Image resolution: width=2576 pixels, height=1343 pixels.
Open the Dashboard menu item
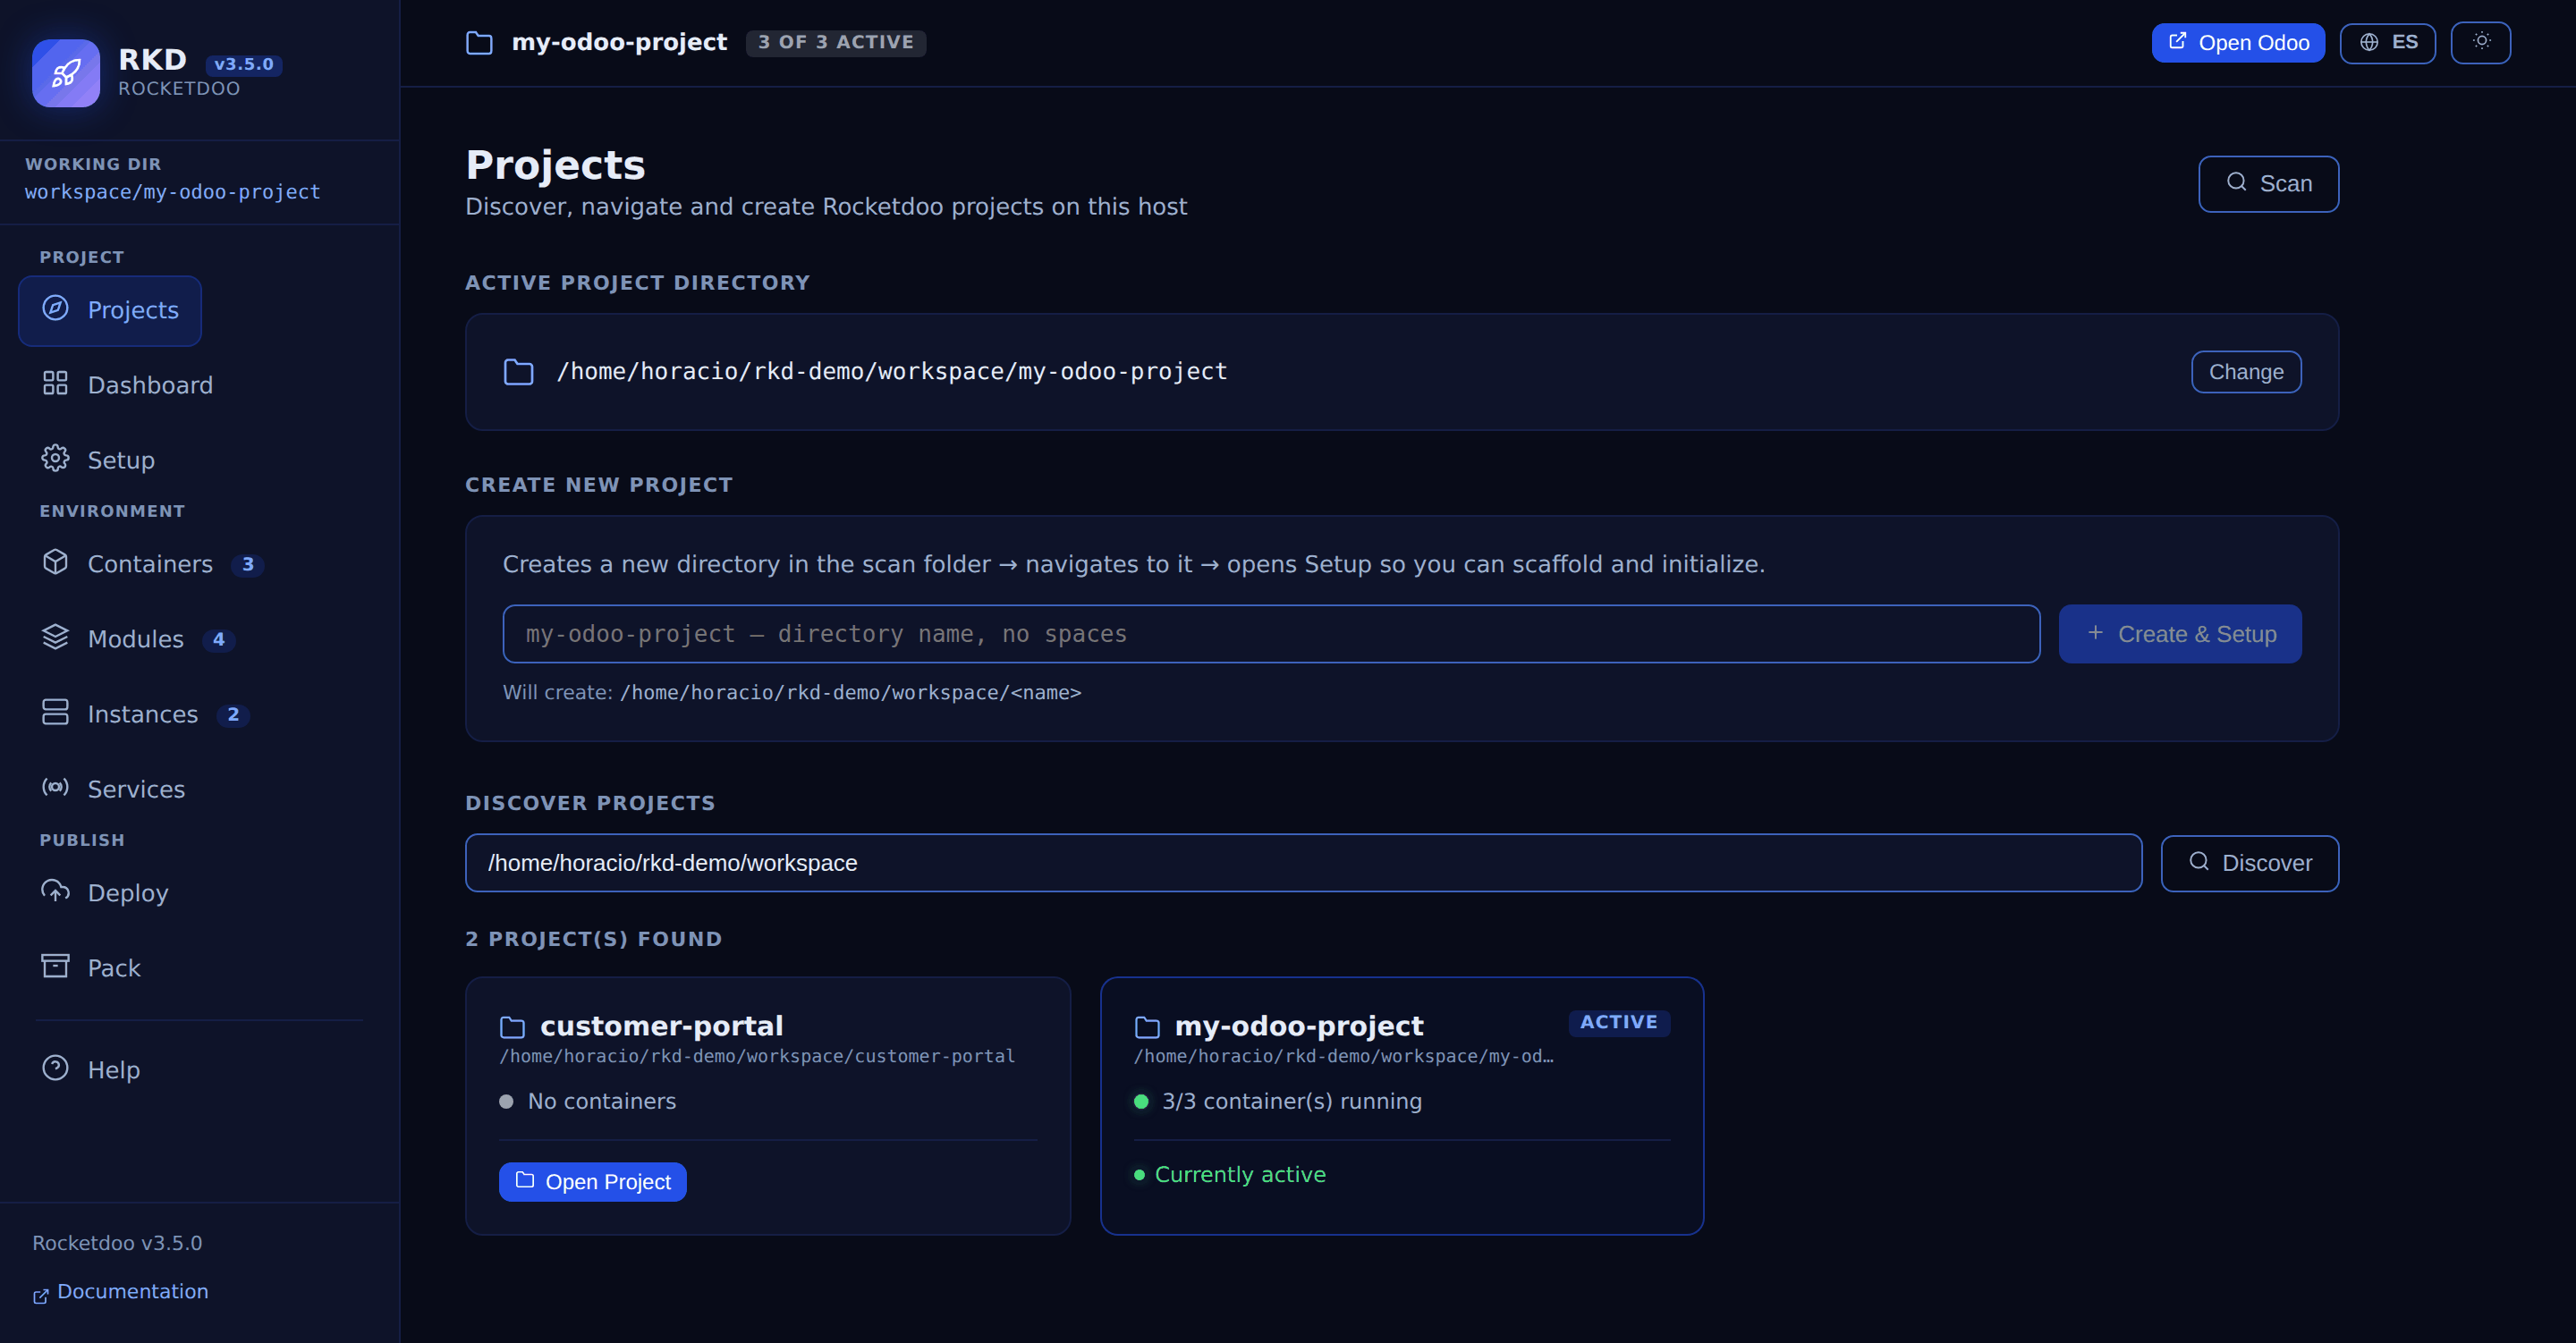click(127, 385)
